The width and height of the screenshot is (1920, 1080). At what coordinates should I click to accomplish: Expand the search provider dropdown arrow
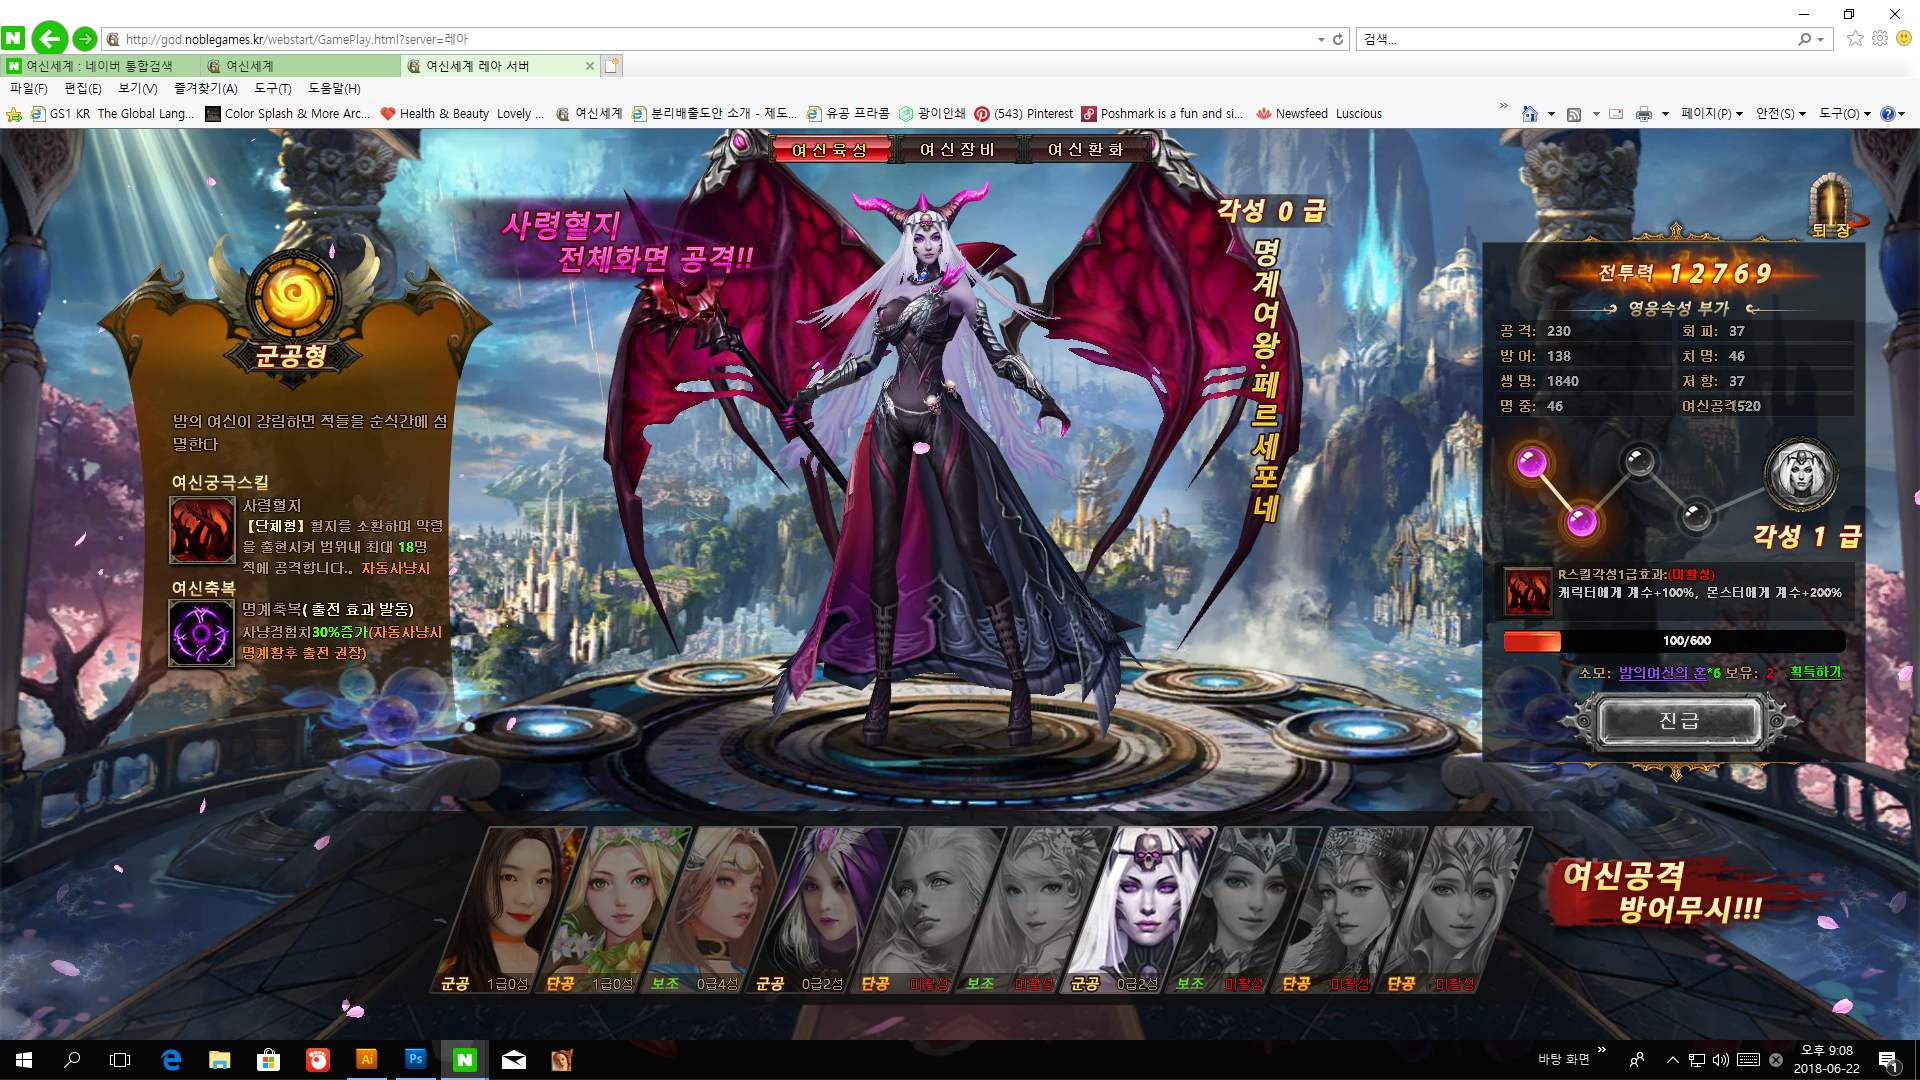click(x=1821, y=39)
